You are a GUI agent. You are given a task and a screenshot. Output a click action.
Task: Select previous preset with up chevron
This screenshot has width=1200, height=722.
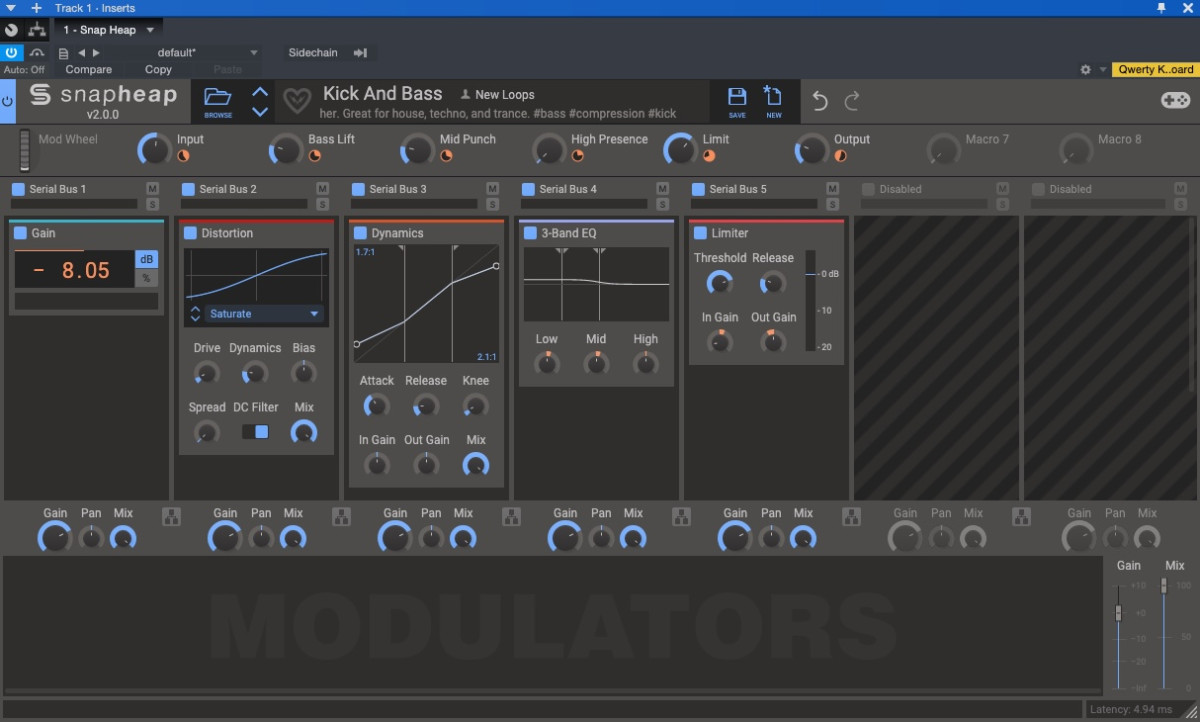[260, 92]
